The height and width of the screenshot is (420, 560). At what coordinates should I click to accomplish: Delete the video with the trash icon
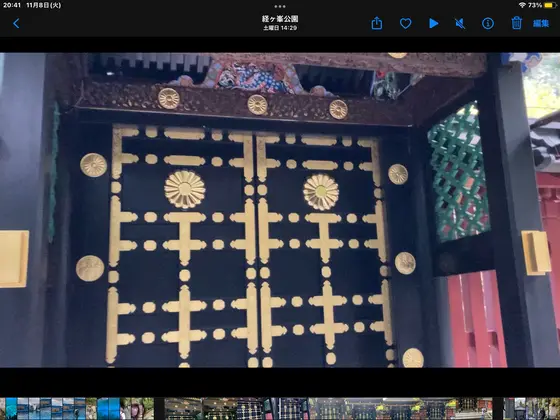(516, 23)
